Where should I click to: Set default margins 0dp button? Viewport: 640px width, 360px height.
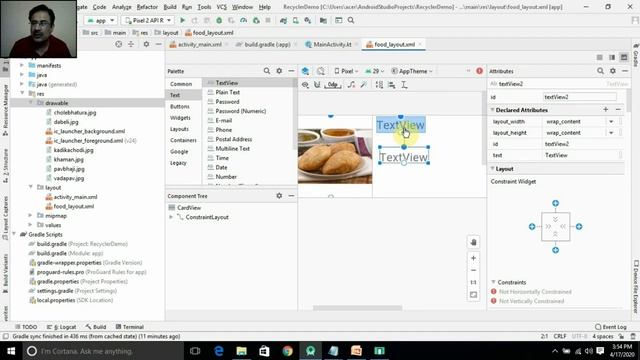333,85
